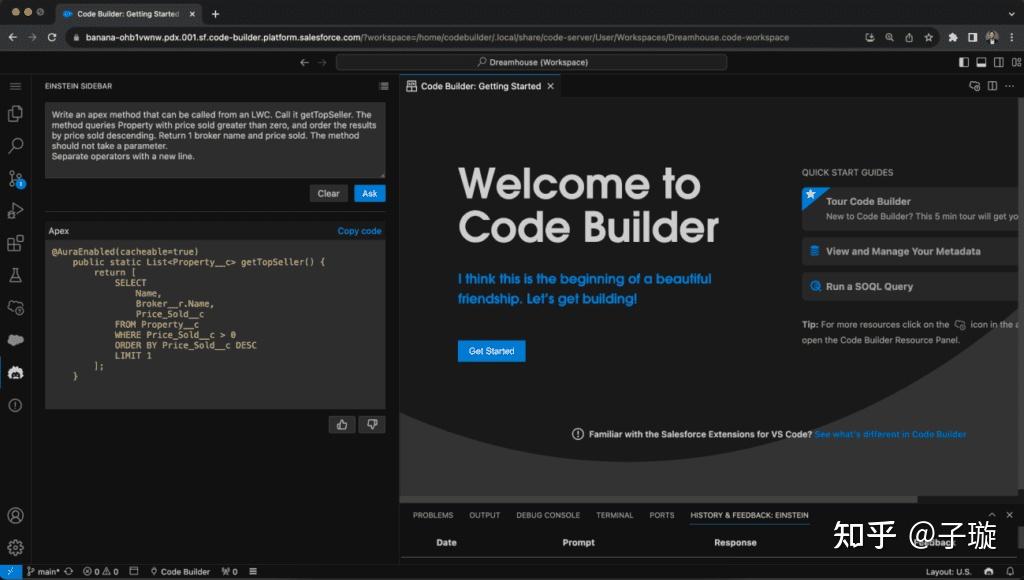Open the See what's different in Code Builder link
Viewport: 1024px width, 580px height.
pyautogui.click(x=890, y=434)
